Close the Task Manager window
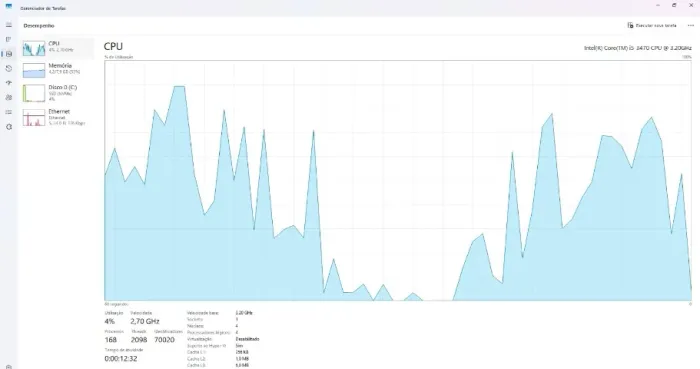The image size is (700, 369). click(691, 5)
